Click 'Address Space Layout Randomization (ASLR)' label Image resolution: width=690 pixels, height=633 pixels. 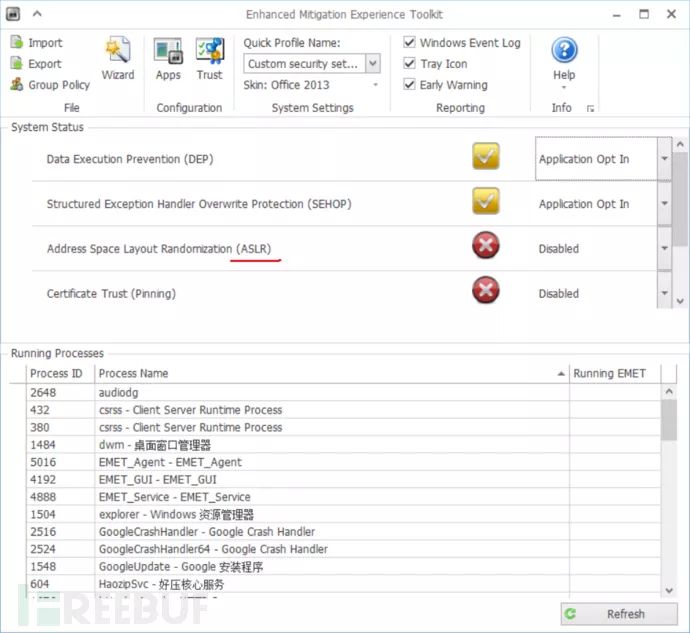coord(159,249)
